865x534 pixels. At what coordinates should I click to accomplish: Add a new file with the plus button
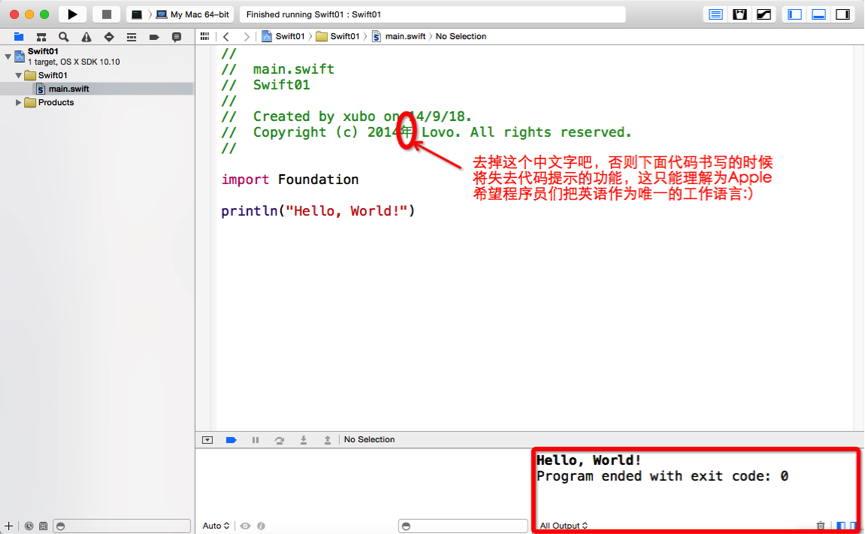click(8, 526)
